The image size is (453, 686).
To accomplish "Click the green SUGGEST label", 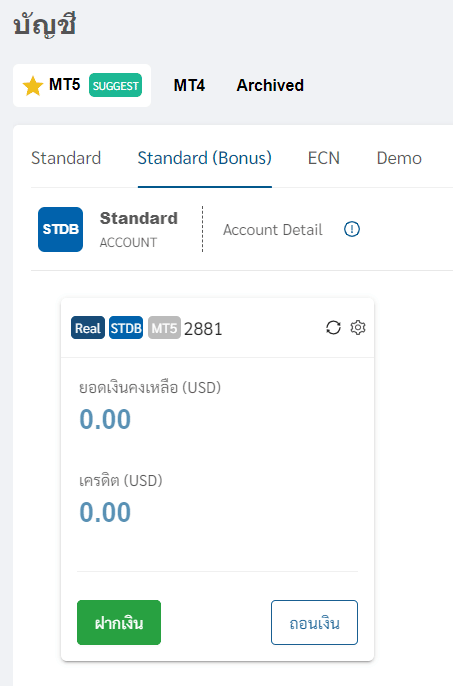I will tap(116, 85).
